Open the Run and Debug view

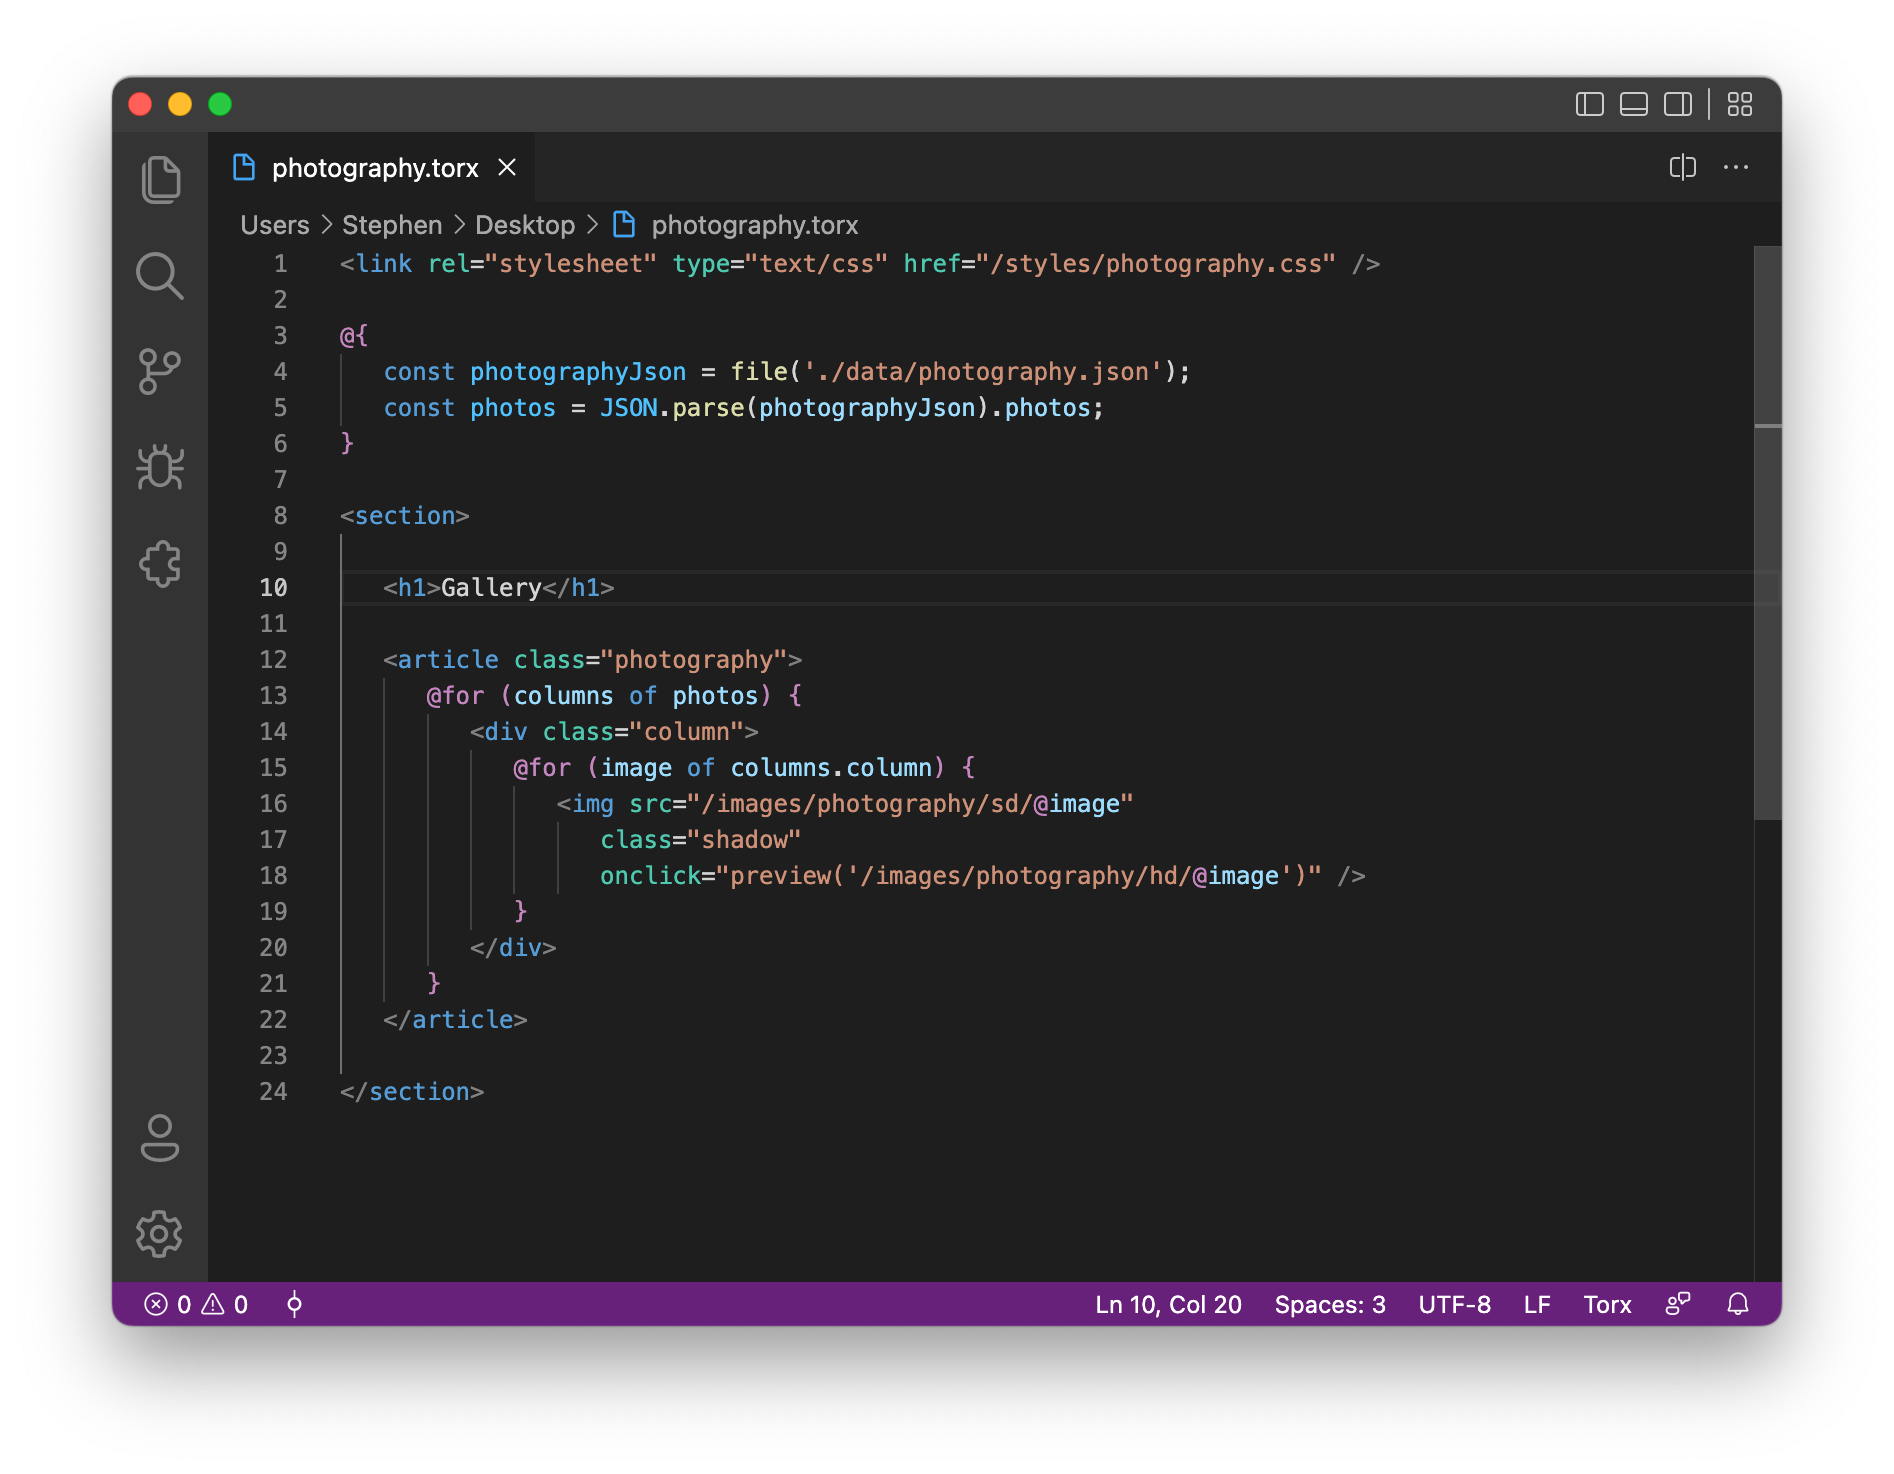[160, 467]
